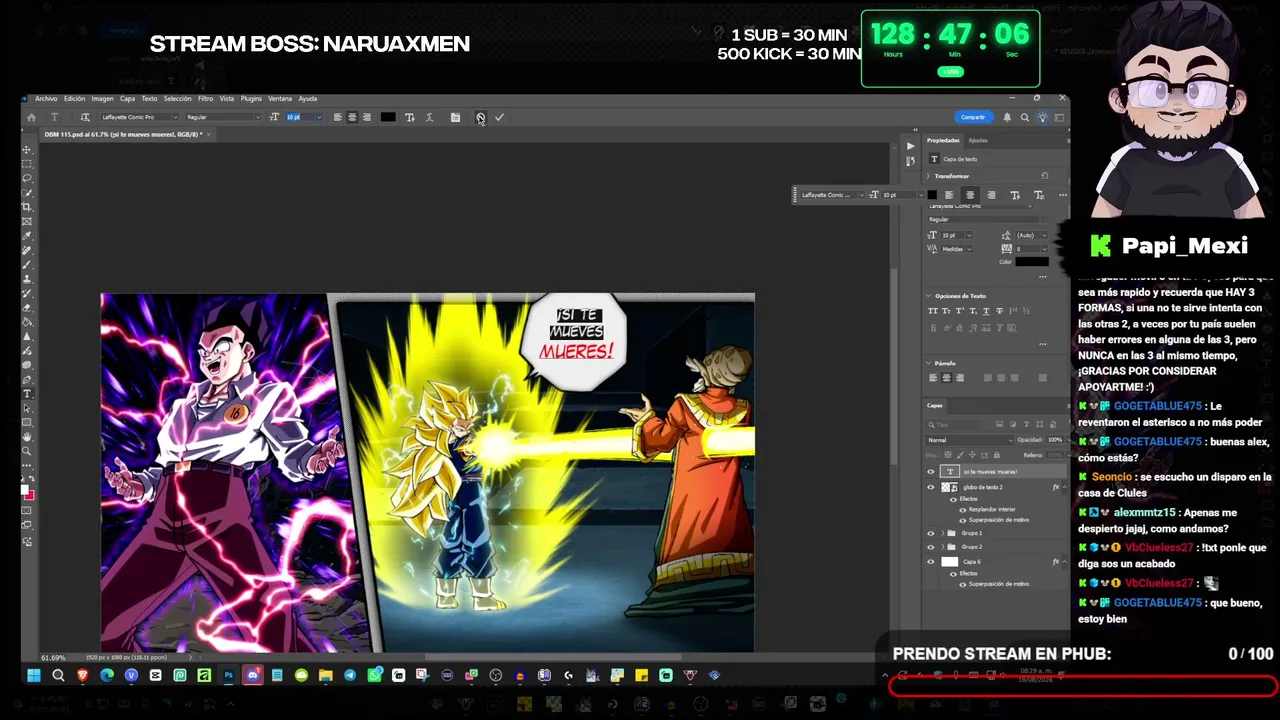Select the Lasso tool
This screenshot has width=1280, height=720.
point(27,178)
